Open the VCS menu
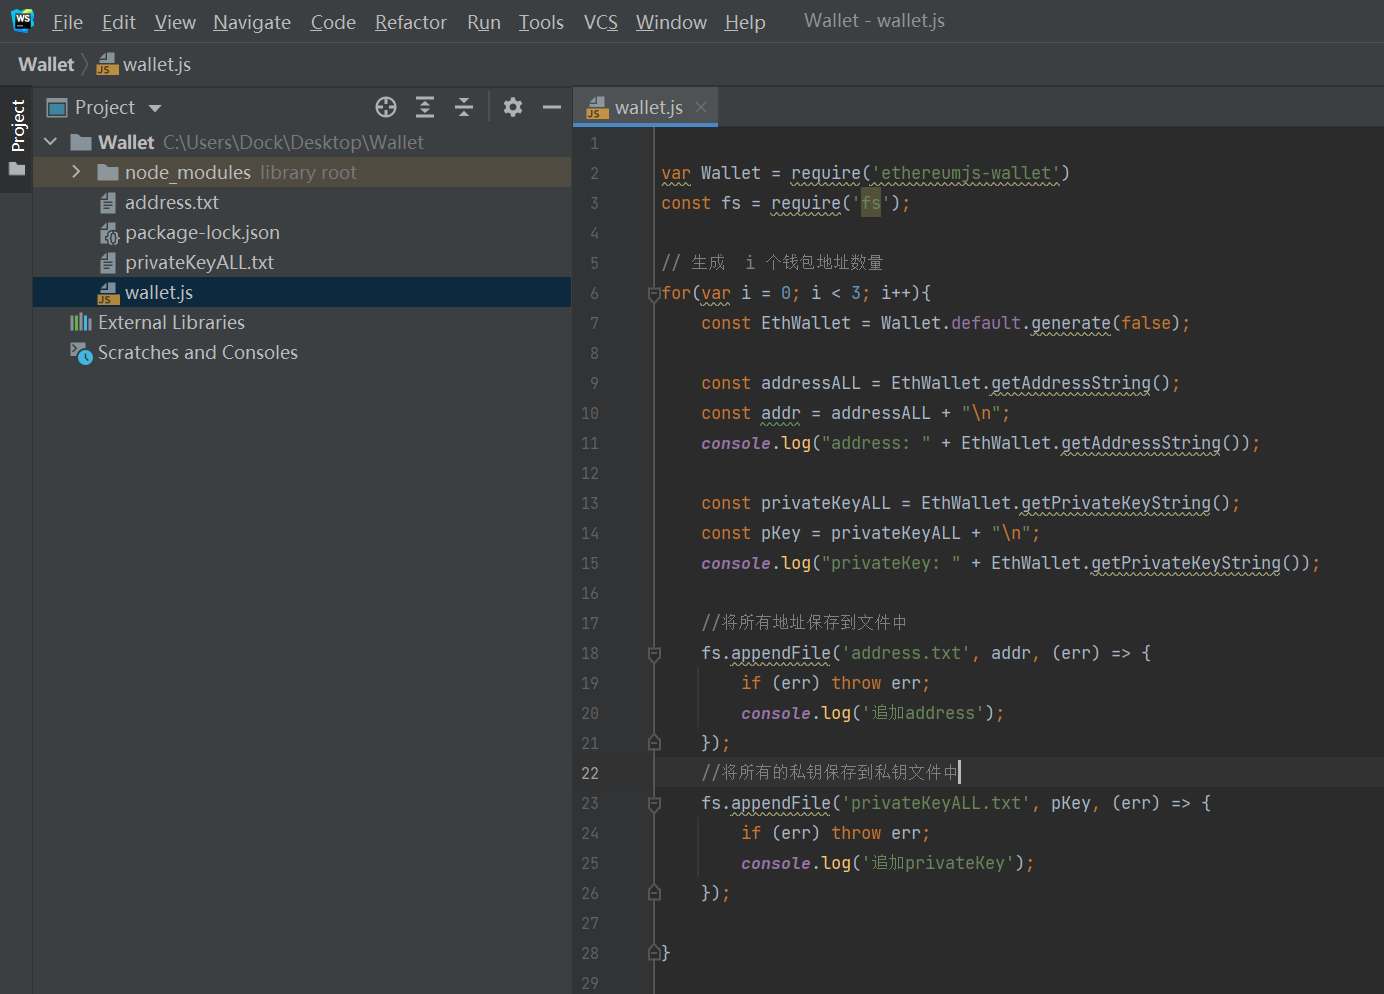Screen dimensions: 1384x994 tap(601, 22)
